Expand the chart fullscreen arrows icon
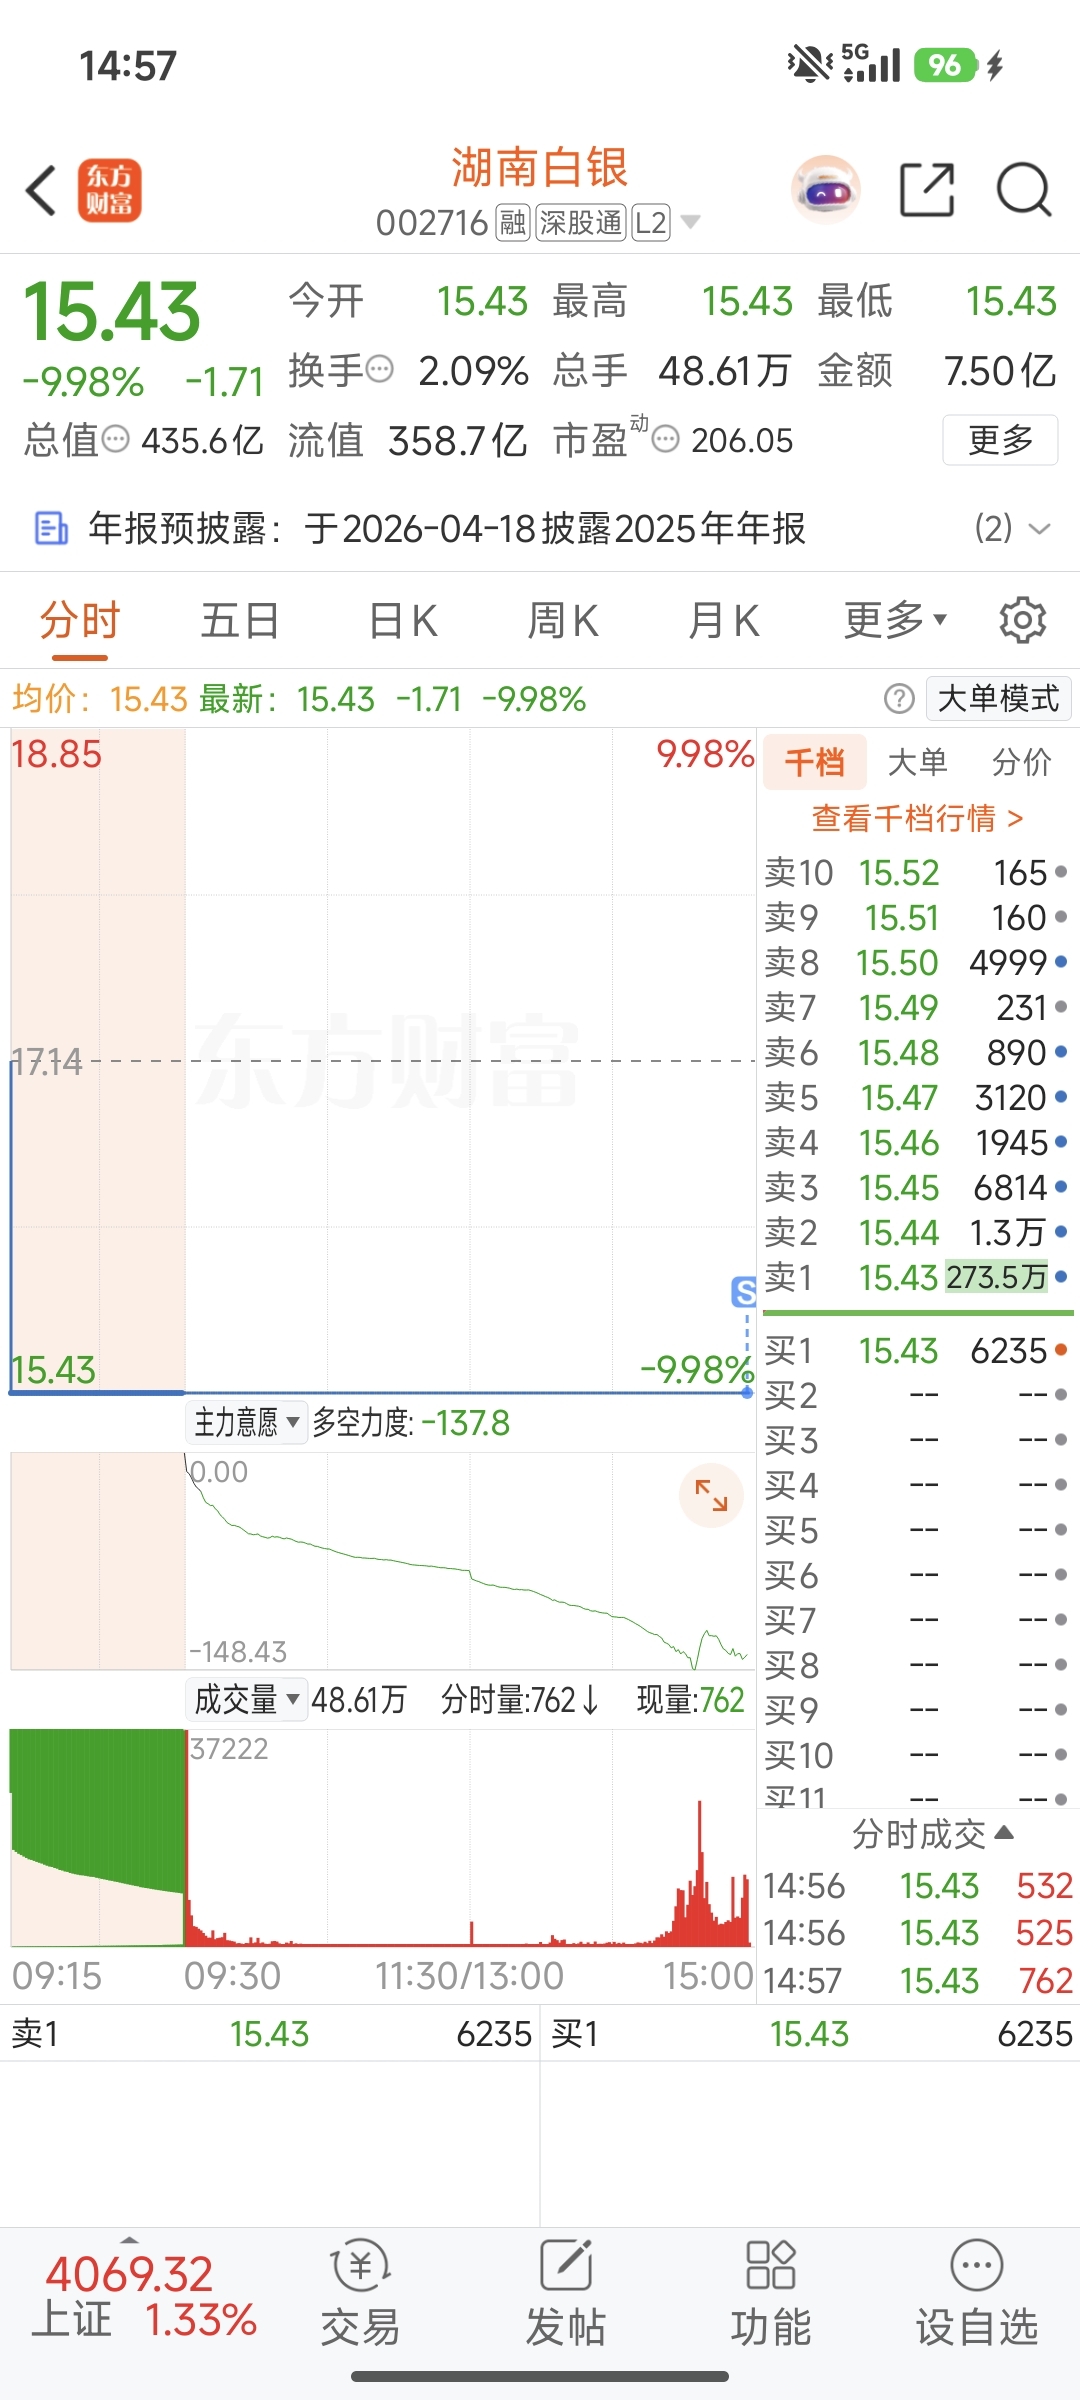The width and height of the screenshot is (1080, 2400). (x=711, y=1496)
